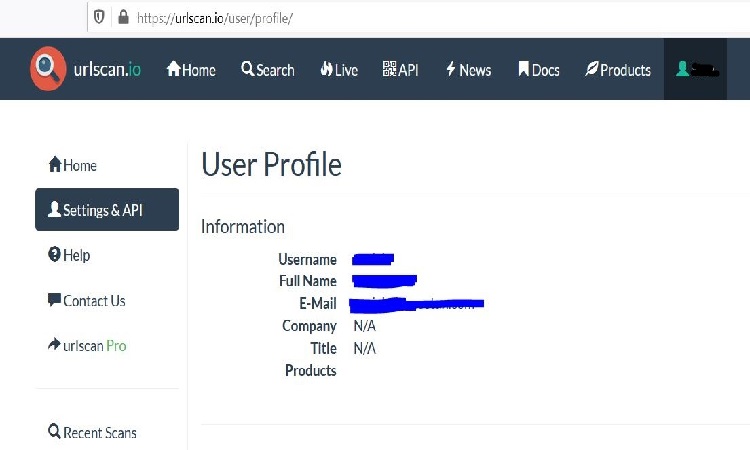Click the Recent Scans magnifier icon
This screenshot has width=750, height=450.
click(x=54, y=431)
